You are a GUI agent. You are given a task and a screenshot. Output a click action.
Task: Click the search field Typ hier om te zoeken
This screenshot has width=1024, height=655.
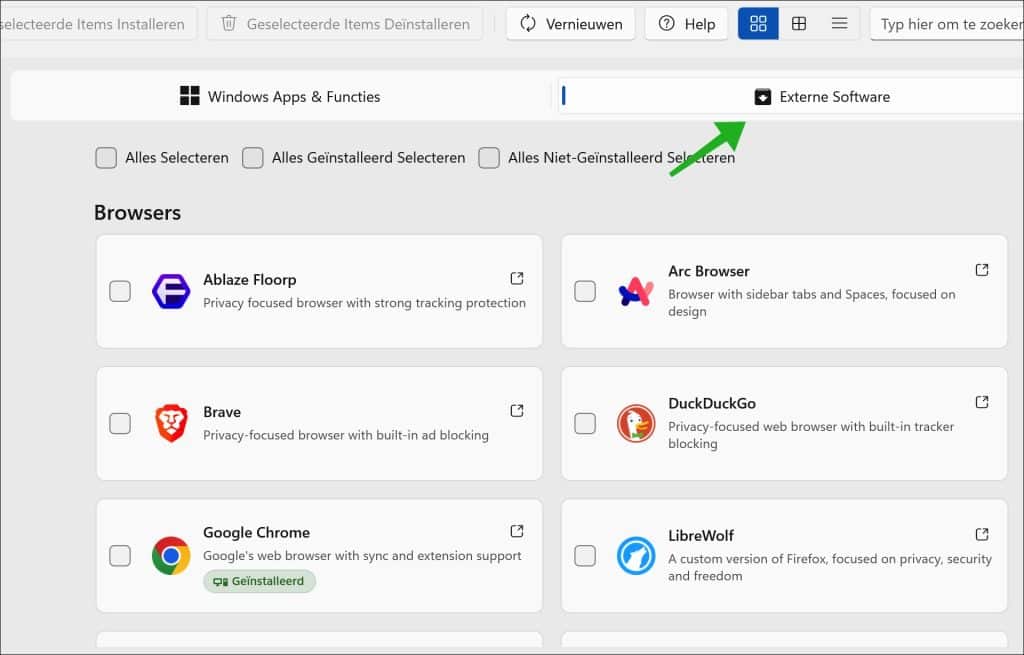pyautogui.click(x=947, y=24)
